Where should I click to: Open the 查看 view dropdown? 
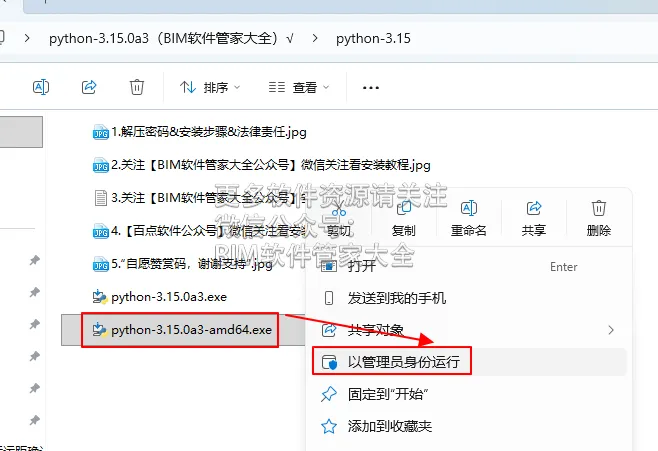click(299, 87)
